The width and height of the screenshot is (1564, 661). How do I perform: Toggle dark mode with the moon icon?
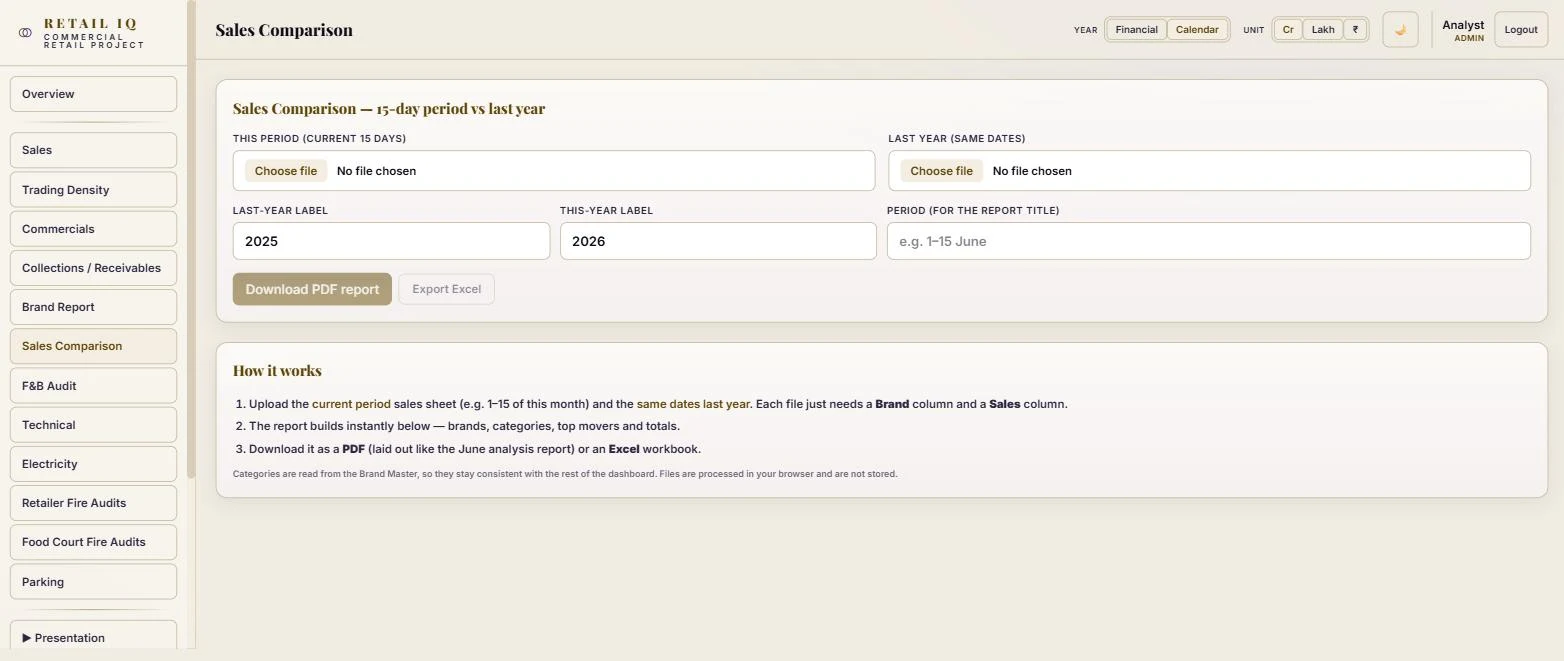(x=1400, y=30)
